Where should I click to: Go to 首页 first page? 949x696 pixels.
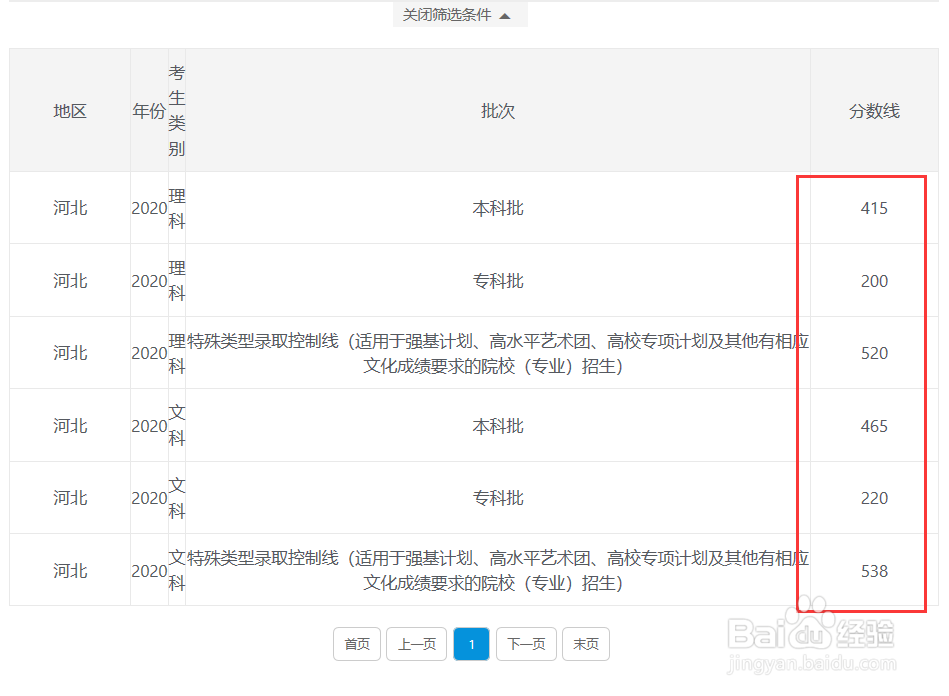pos(356,644)
